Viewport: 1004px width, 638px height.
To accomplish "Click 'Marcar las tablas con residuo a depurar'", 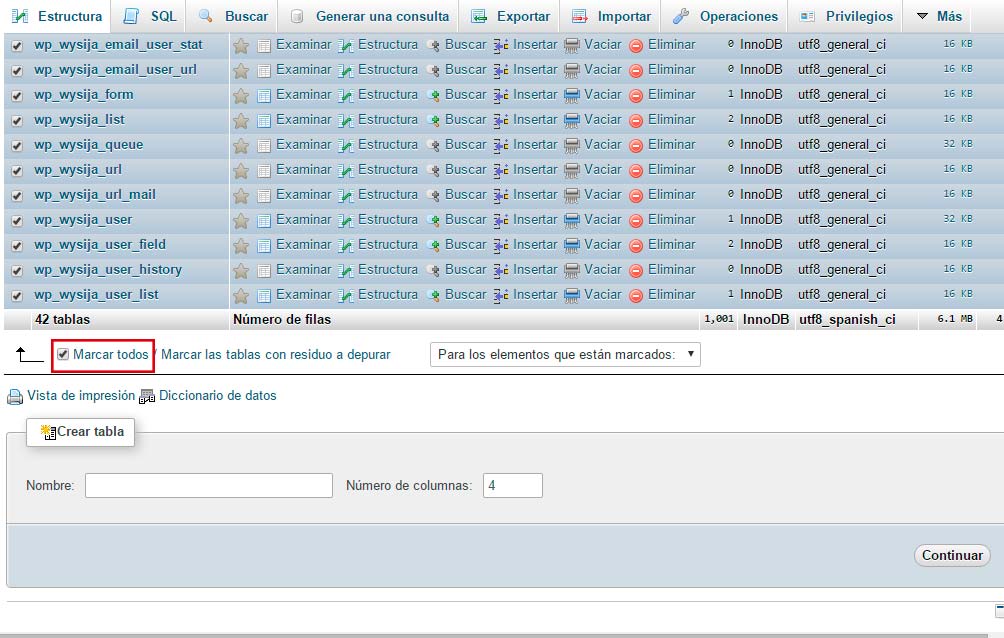I will pyautogui.click(x=275, y=355).
